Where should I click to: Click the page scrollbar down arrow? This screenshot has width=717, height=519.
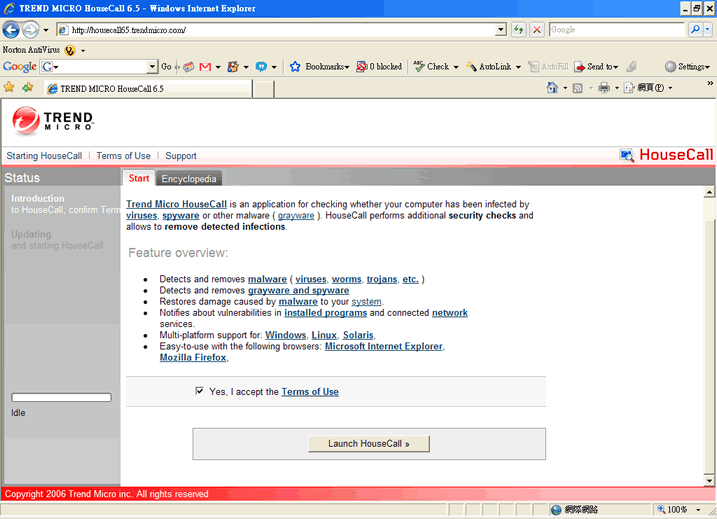[709, 480]
